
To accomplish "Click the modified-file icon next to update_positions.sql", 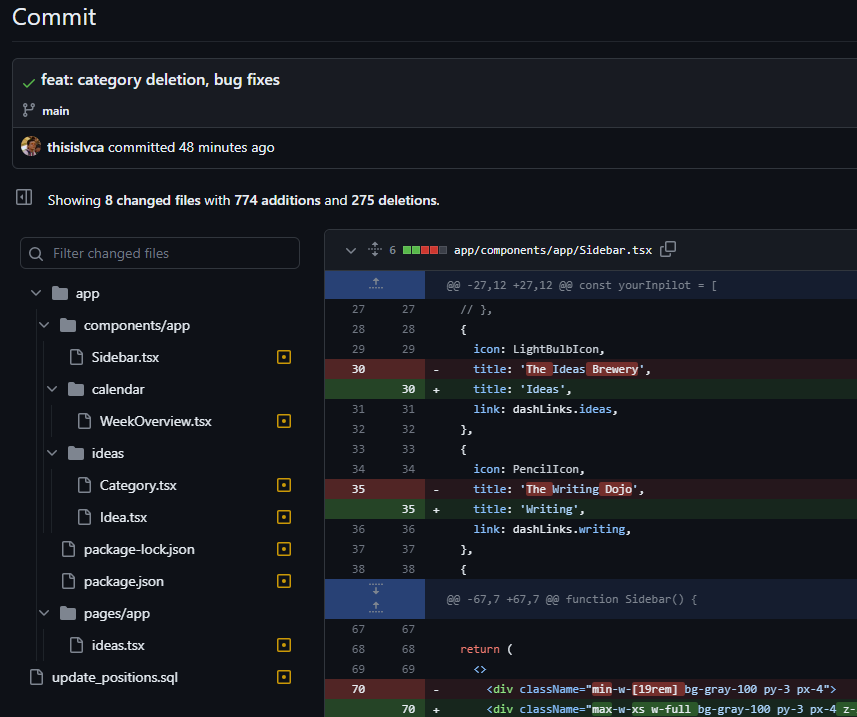I will point(283,677).
